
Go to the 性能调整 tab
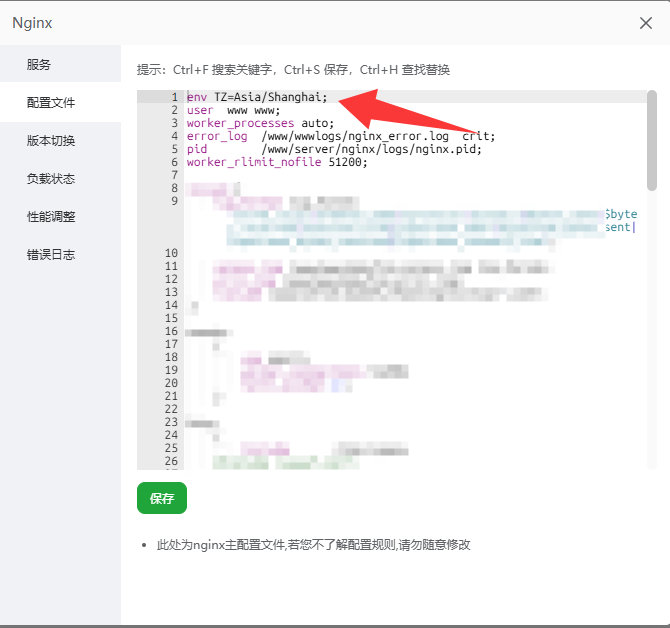[51, 217]
